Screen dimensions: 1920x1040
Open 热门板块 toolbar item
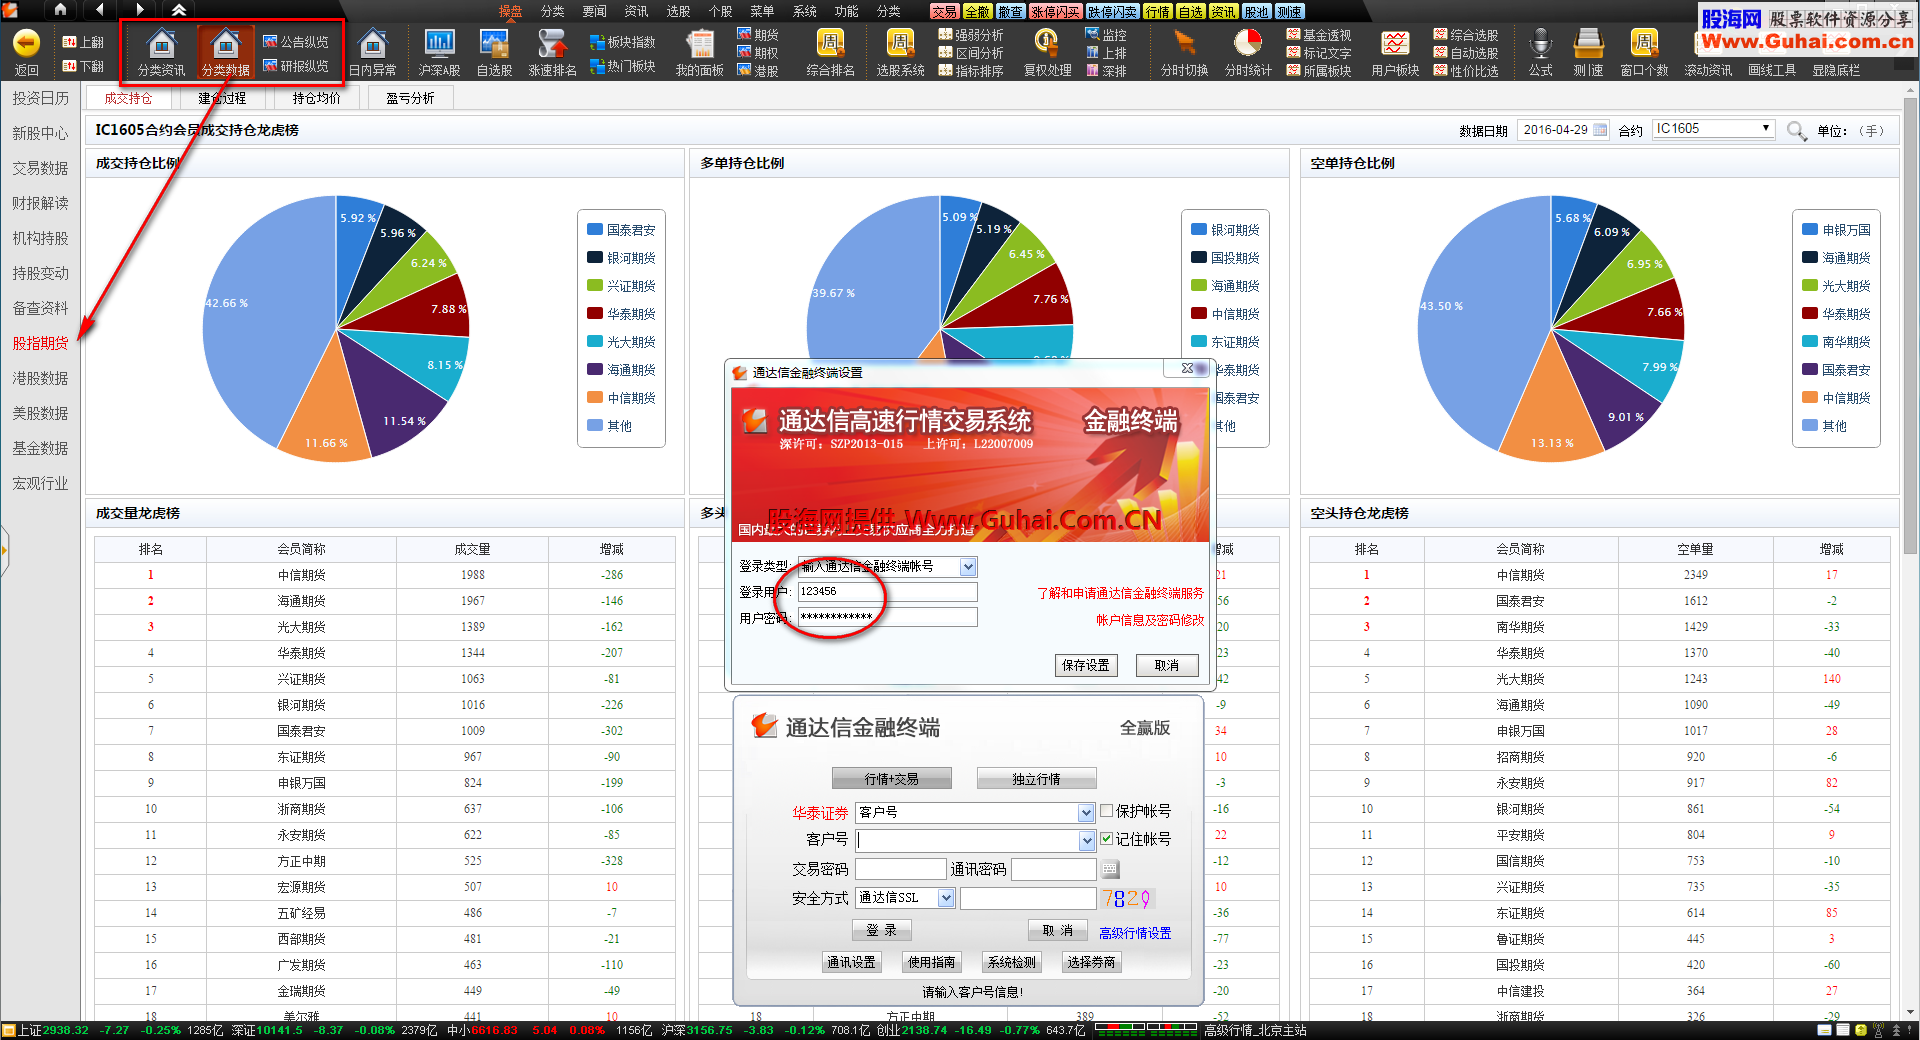(623, 66)
